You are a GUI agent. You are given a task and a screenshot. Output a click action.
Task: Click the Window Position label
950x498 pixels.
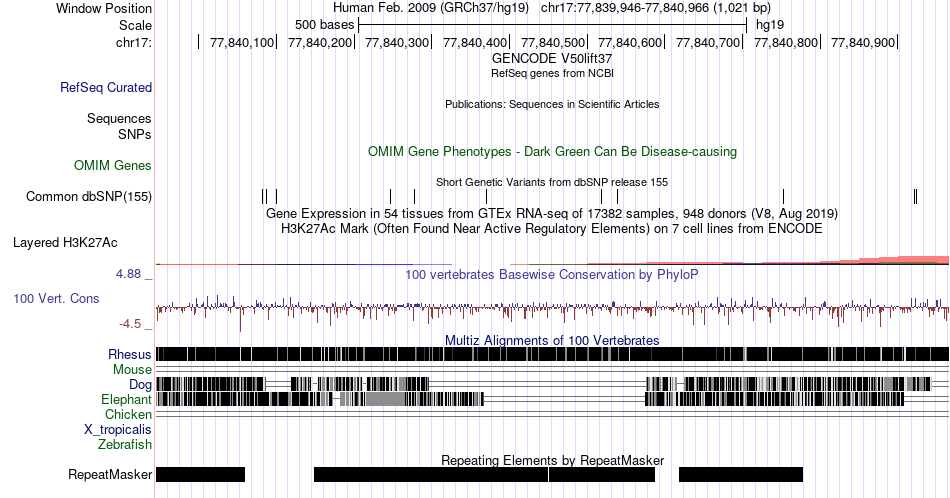tap(104, 8)
